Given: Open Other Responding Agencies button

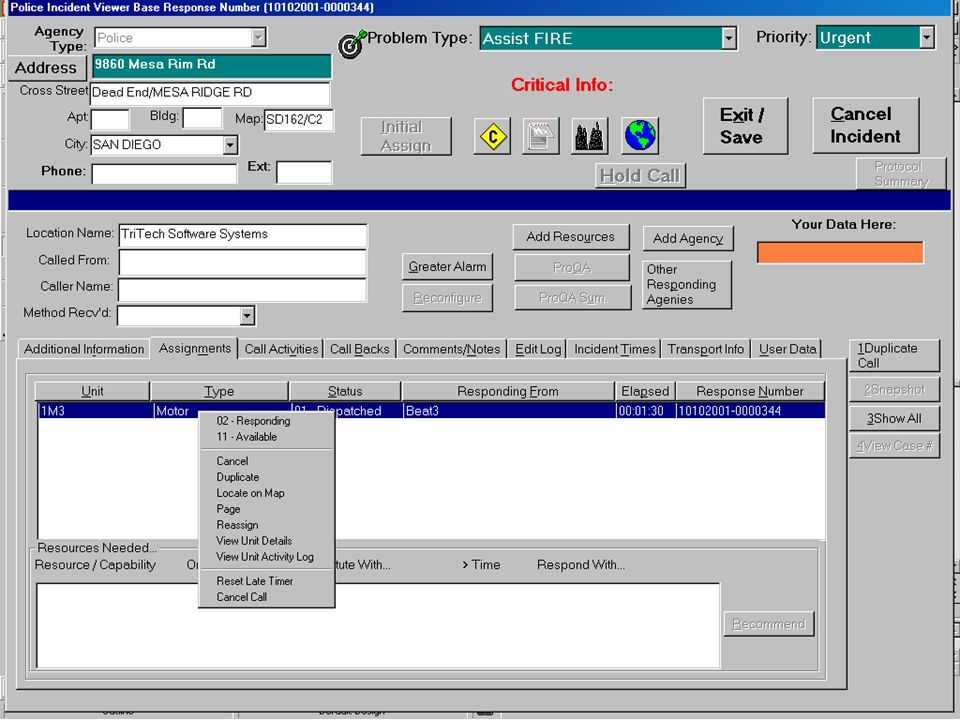Looking at the screenshot, I should coord(686,285).
